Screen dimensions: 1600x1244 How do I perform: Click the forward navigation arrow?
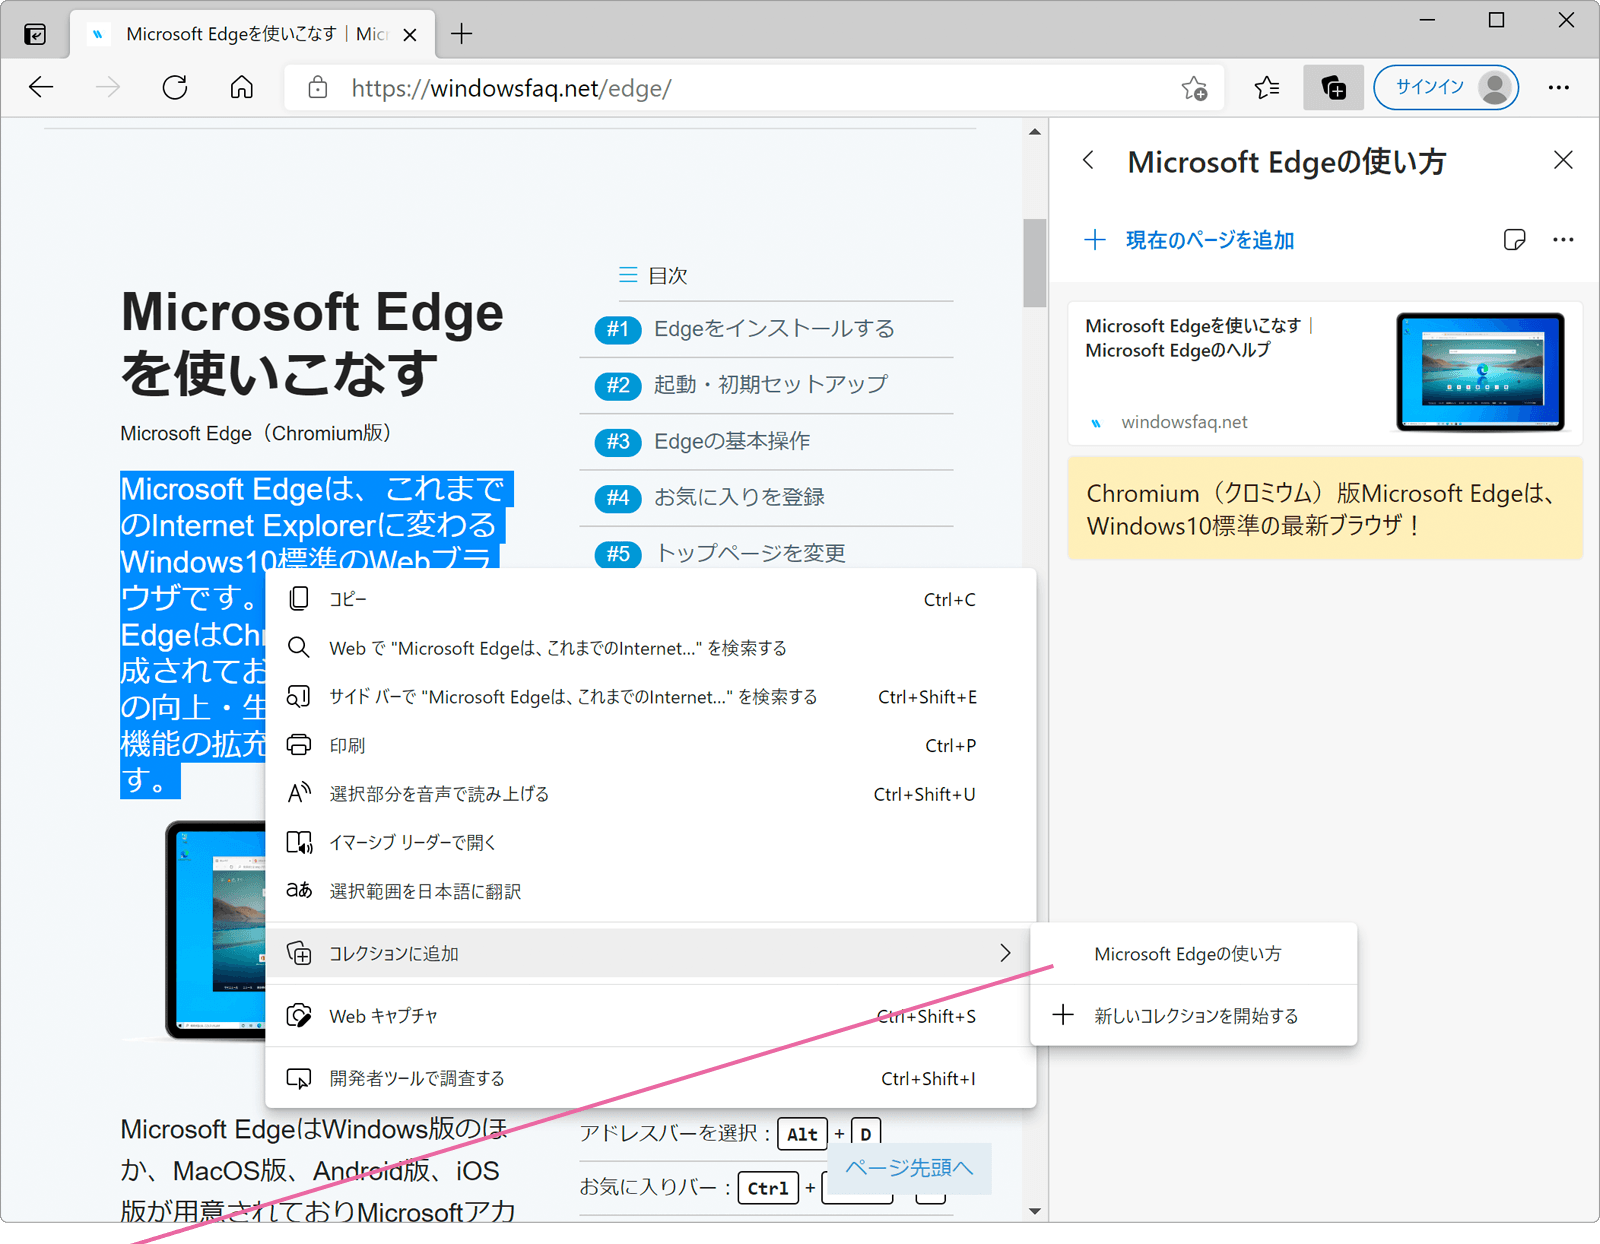tap(108, 88)
